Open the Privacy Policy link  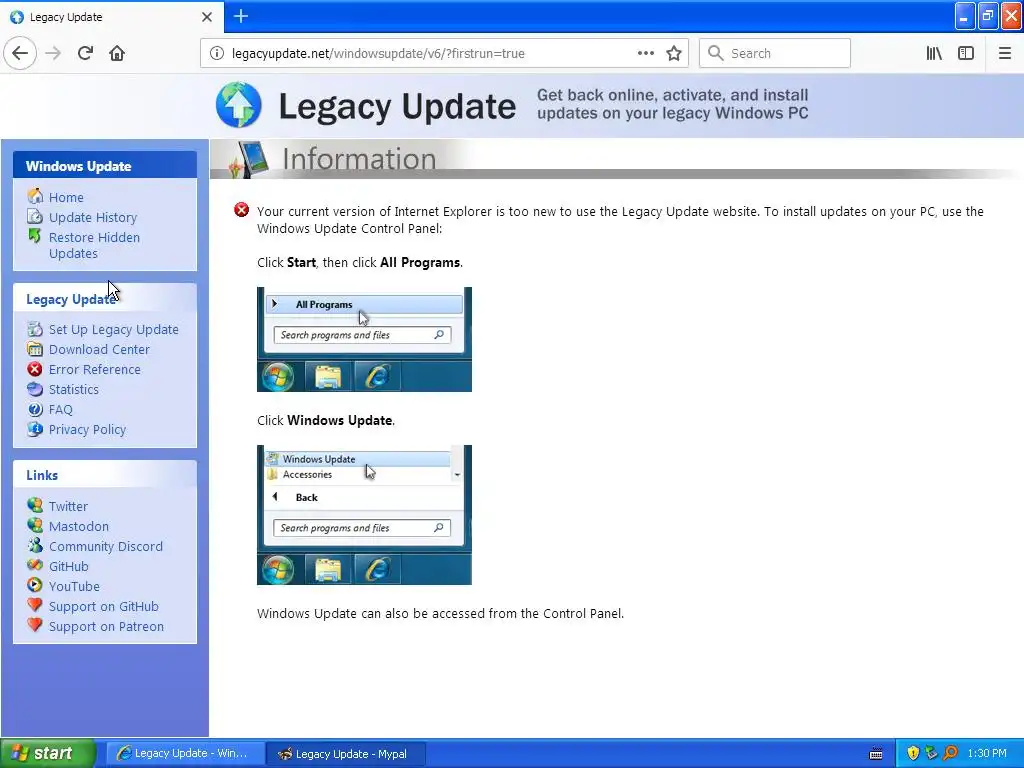(x=88, y=430)
